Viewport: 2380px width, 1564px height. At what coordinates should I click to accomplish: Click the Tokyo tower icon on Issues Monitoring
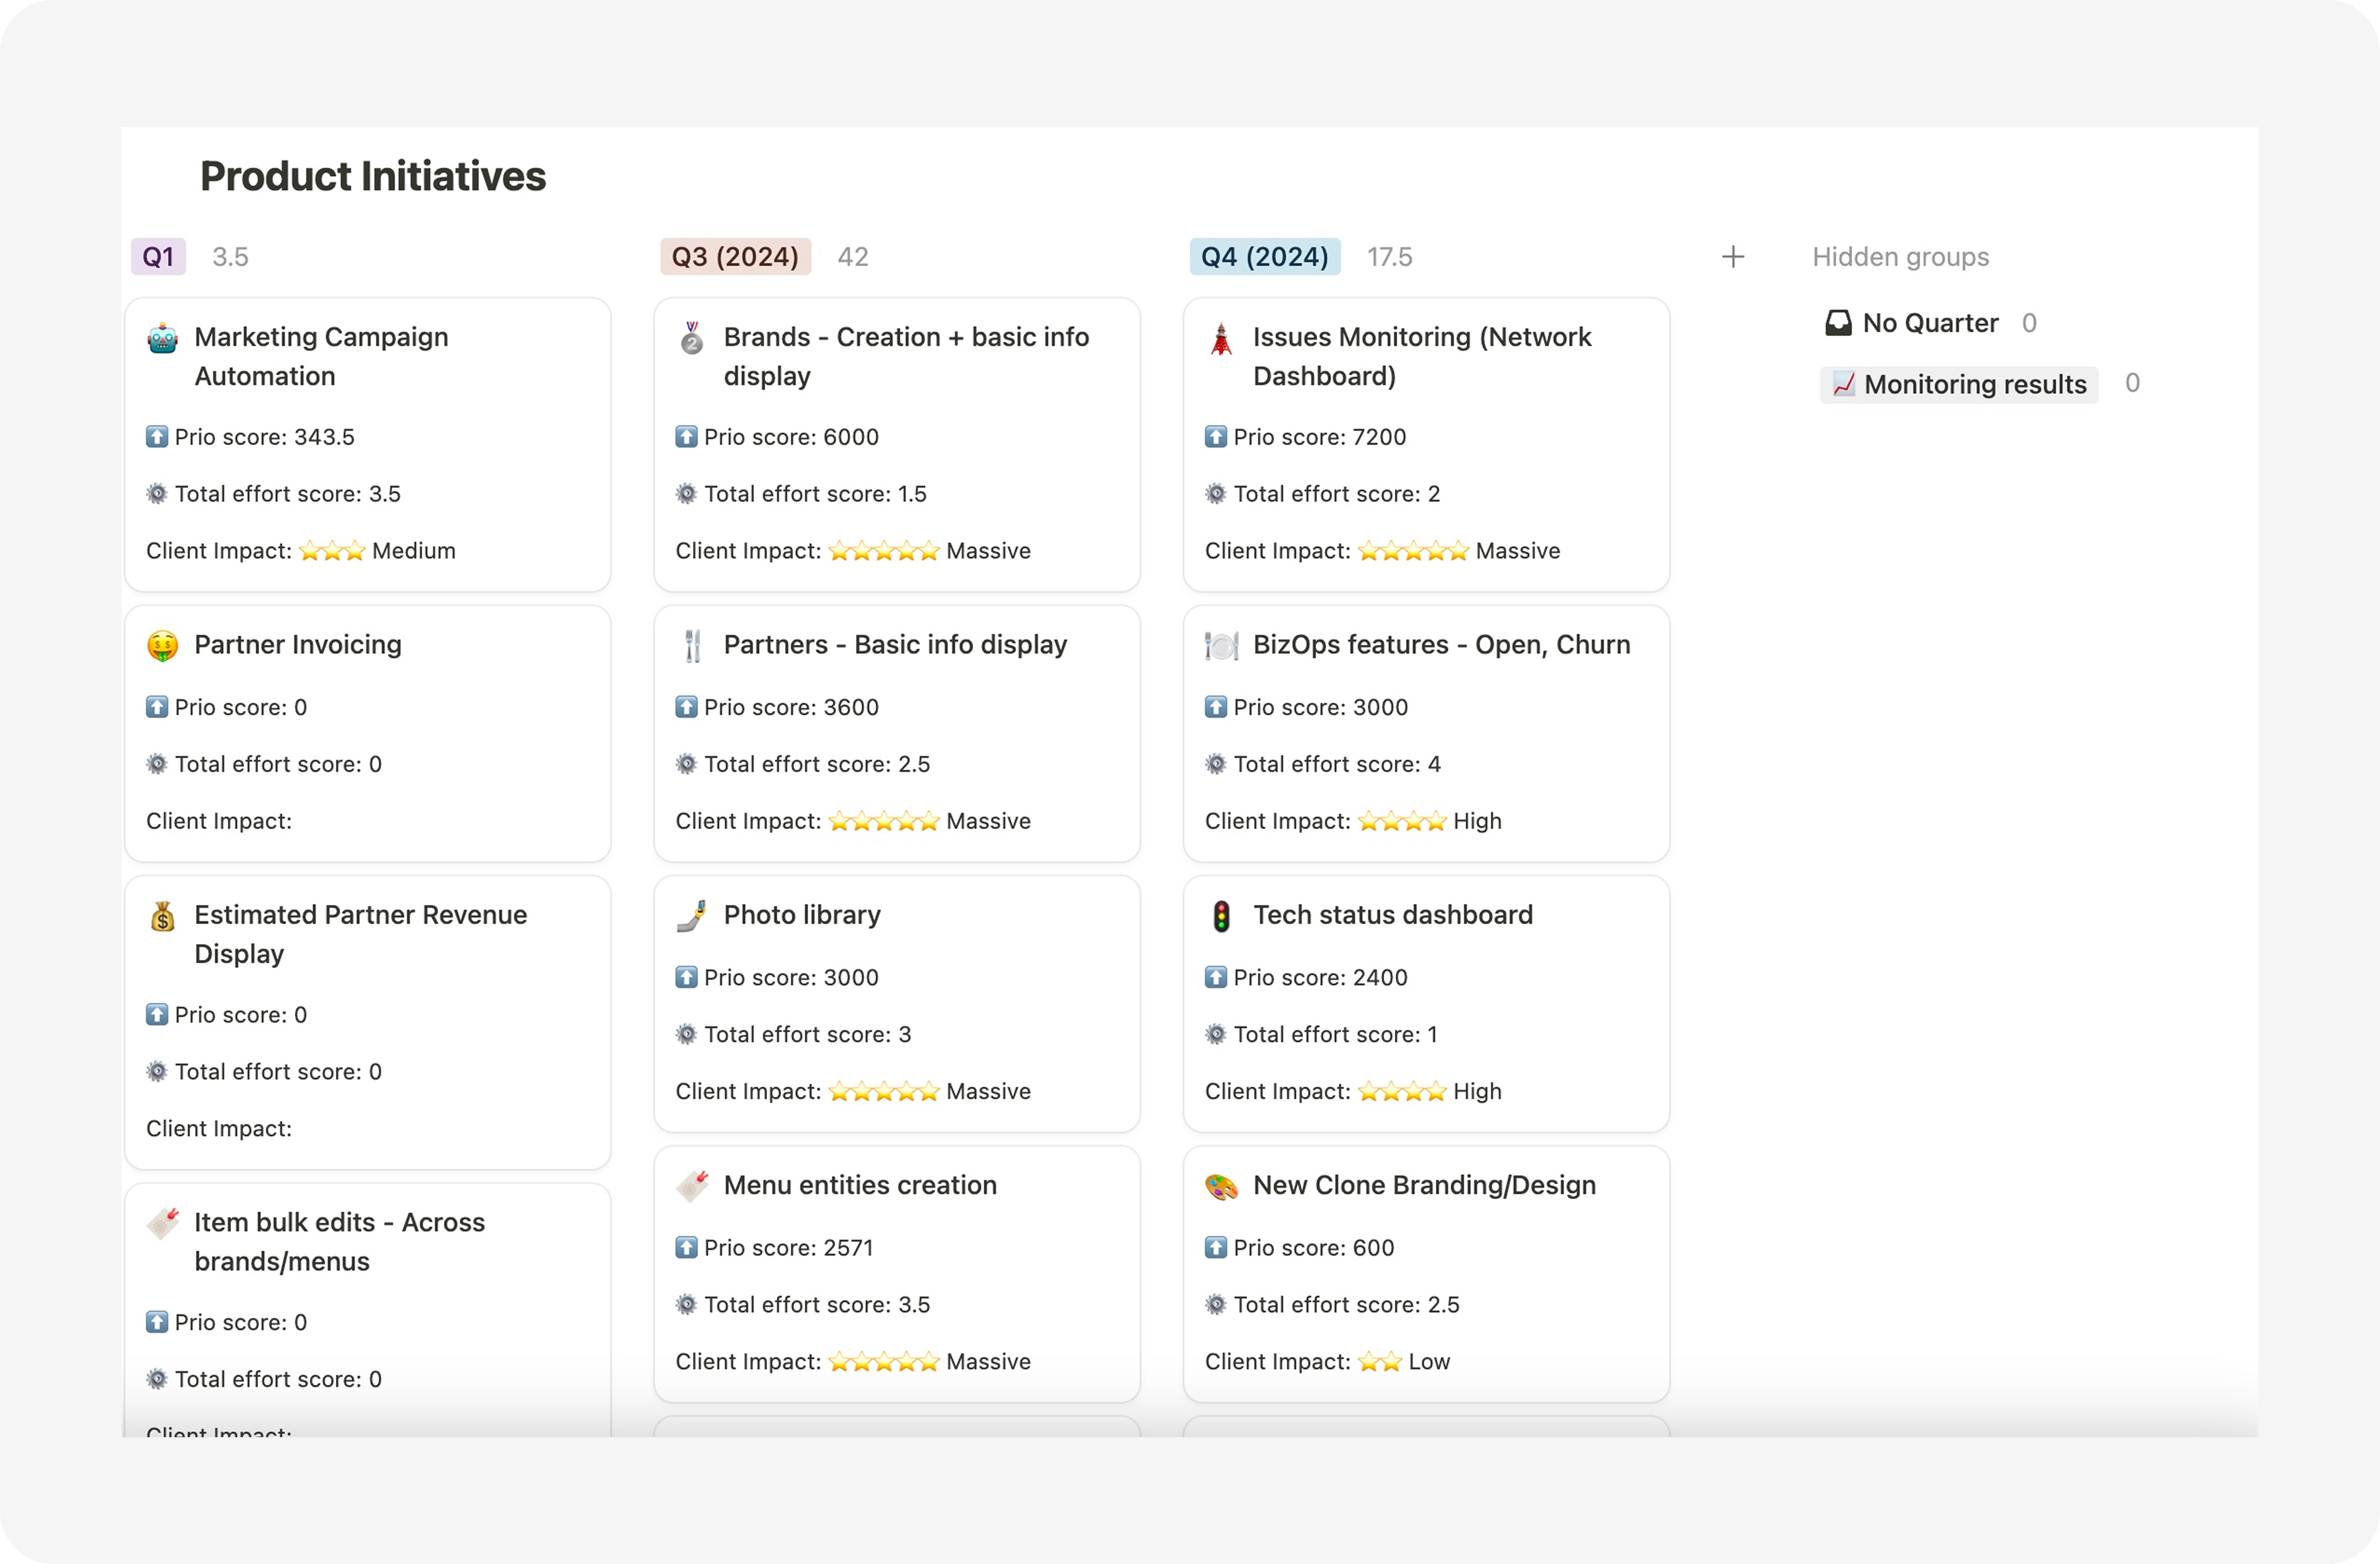[x=1221, y=339]
